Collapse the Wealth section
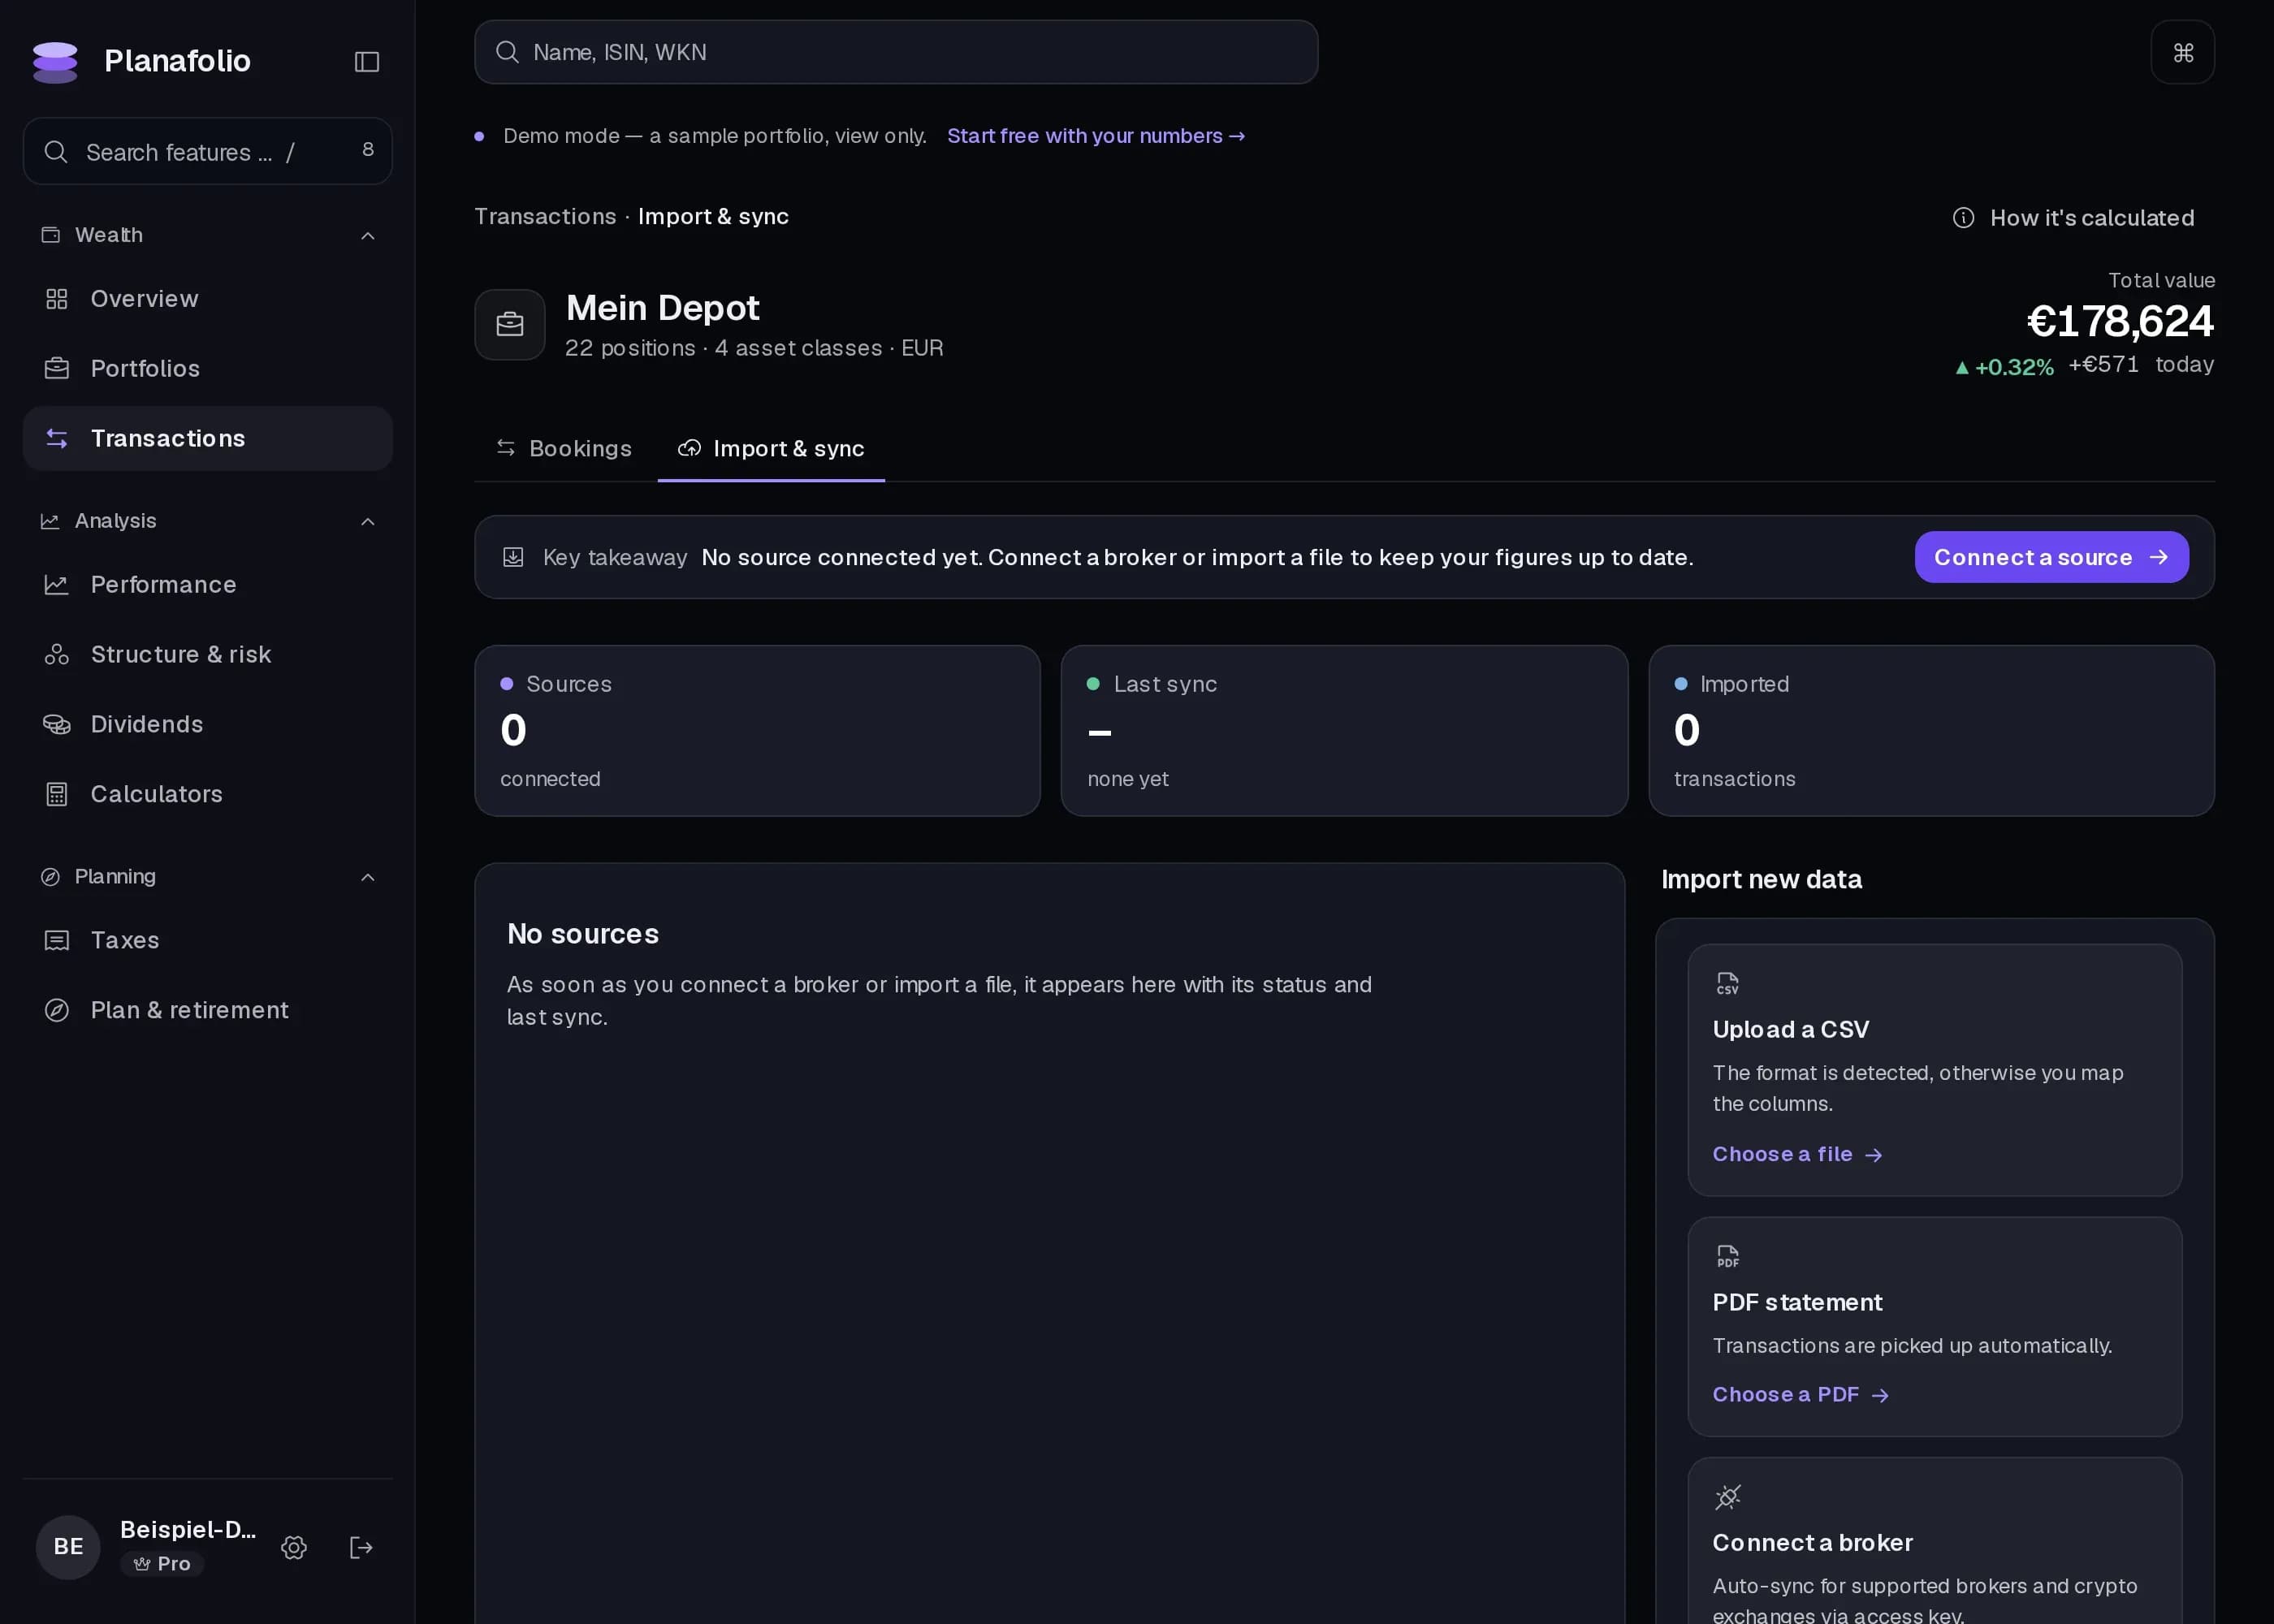Viewport: 2274px width, 1624px height. tap(368, 235)
